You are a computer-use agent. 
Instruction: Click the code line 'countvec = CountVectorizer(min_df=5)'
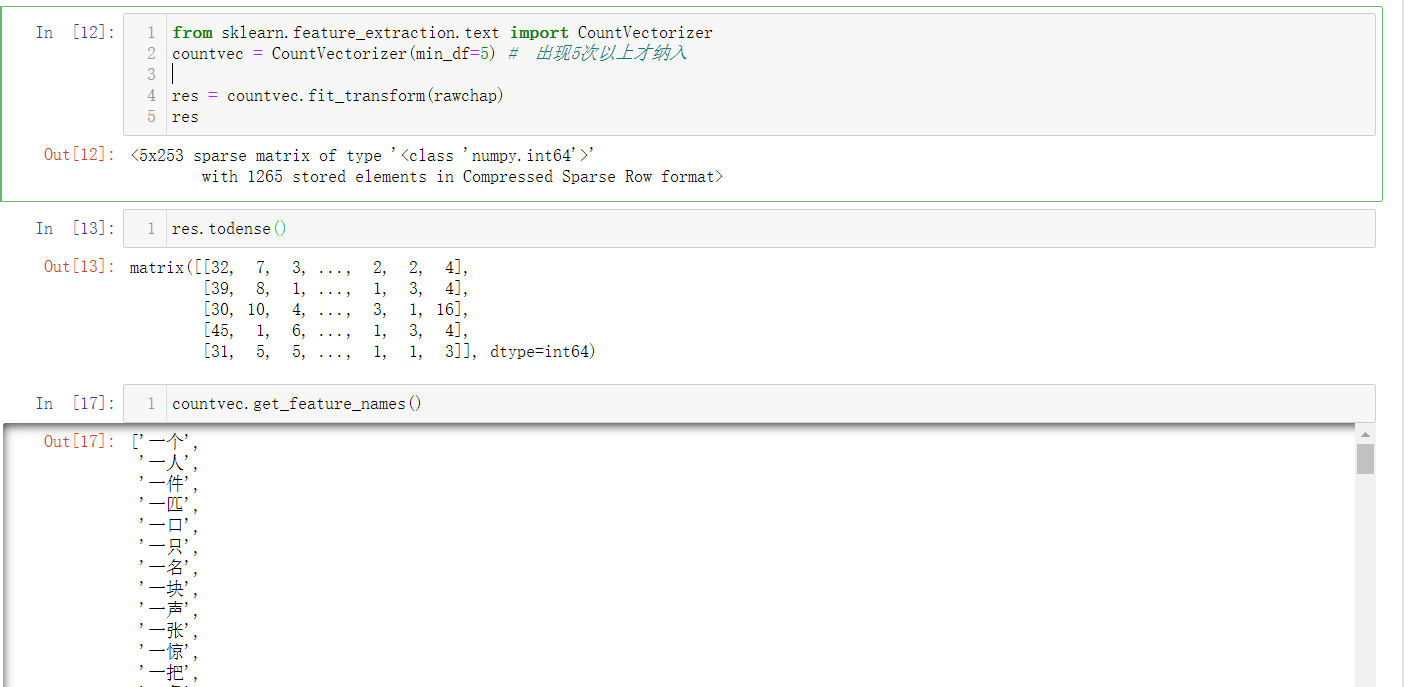(334, 53)
